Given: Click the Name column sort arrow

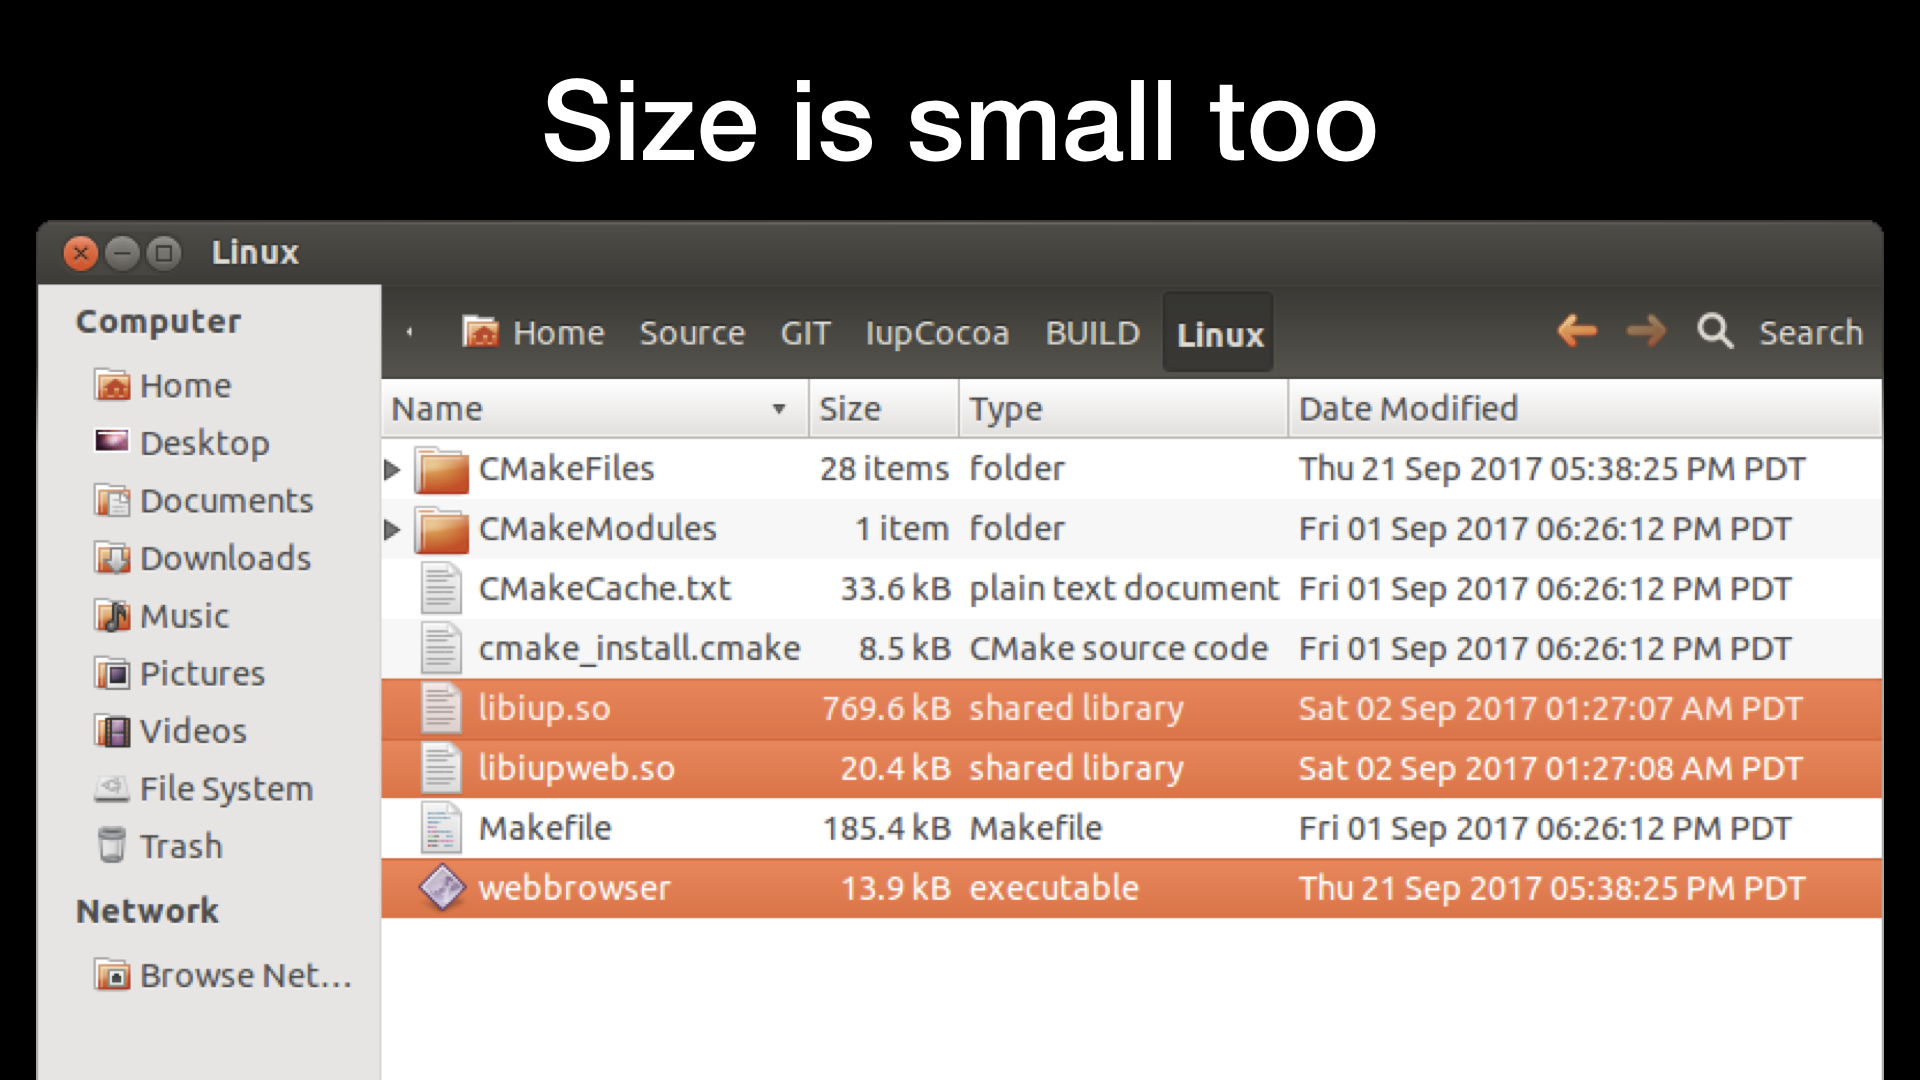Looking at the screenshot, I should coord(779,409).
